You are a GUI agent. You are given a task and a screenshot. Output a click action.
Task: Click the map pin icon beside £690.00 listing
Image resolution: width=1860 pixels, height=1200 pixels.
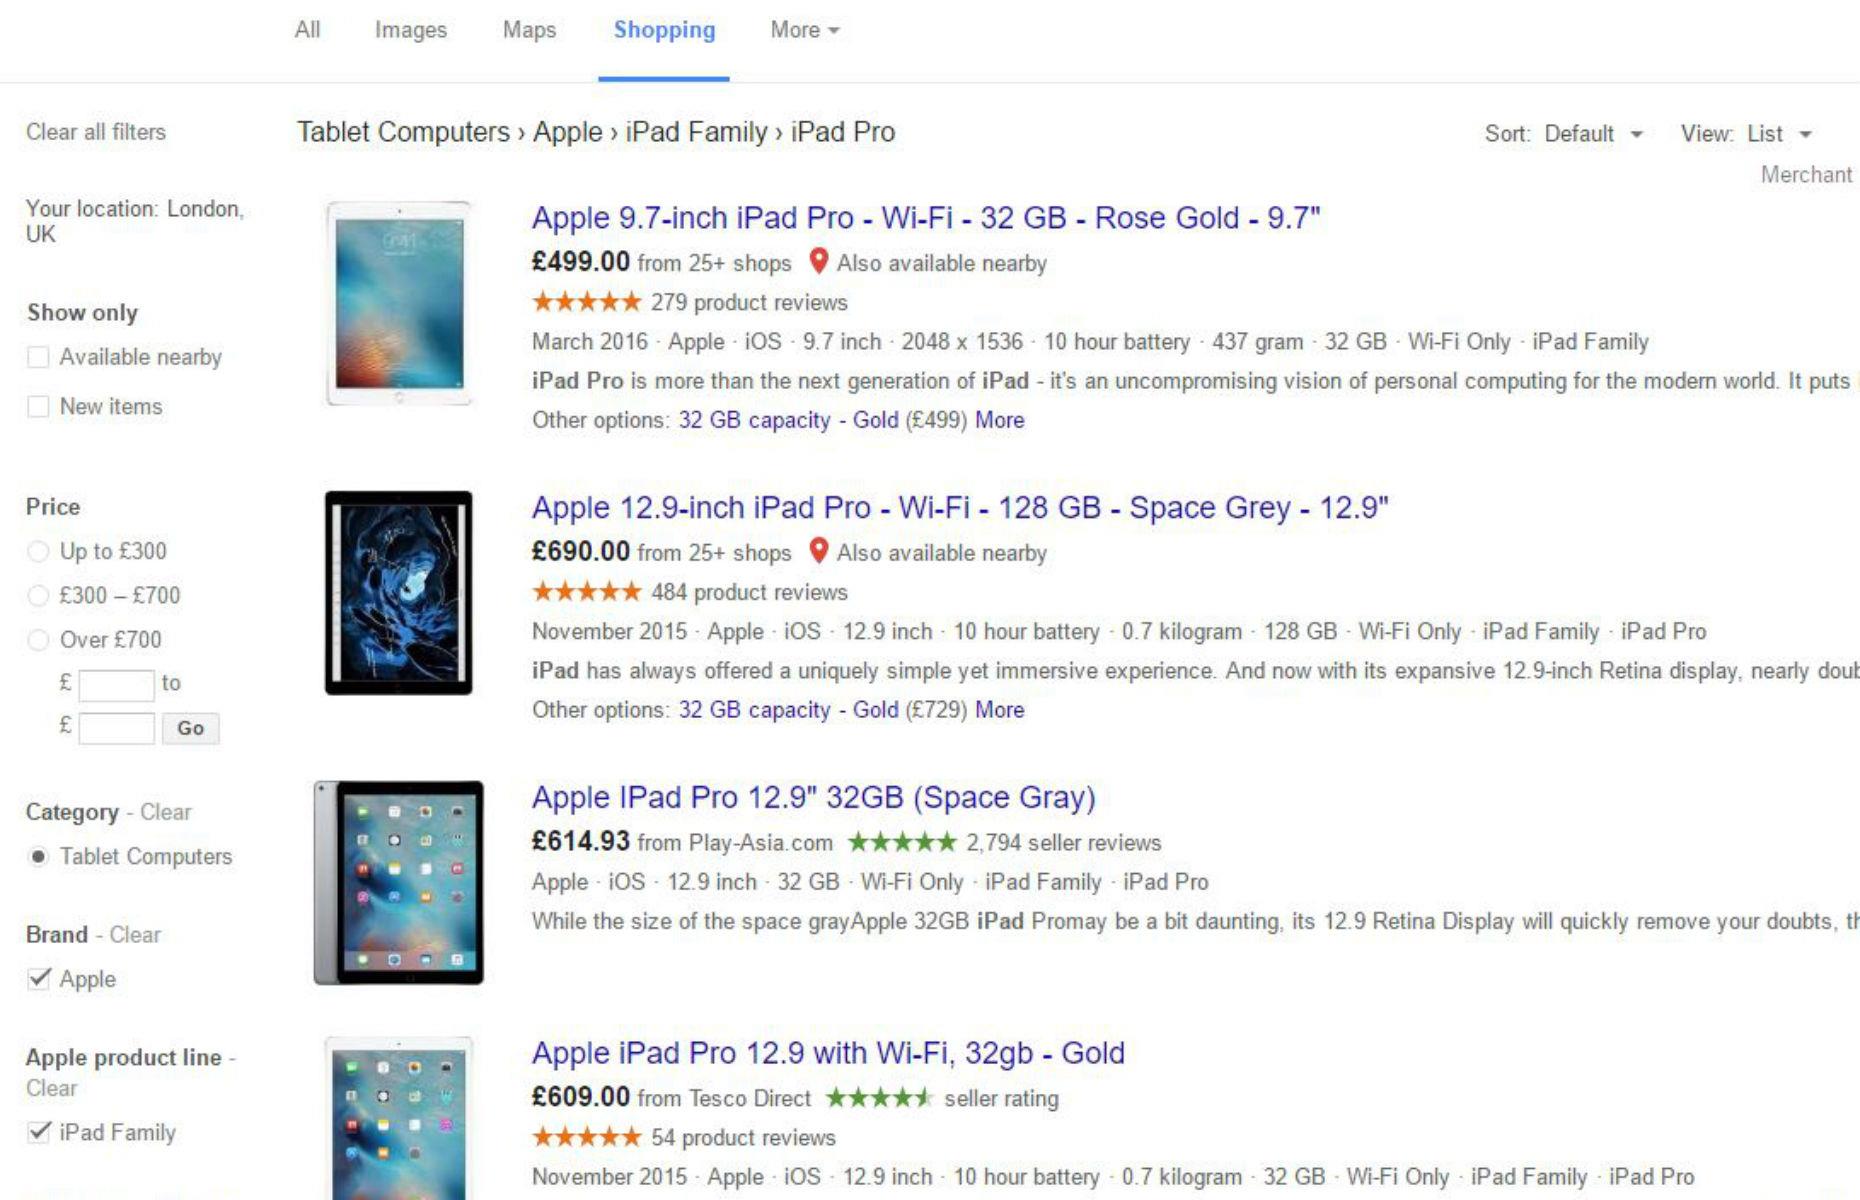pos(818,551)
